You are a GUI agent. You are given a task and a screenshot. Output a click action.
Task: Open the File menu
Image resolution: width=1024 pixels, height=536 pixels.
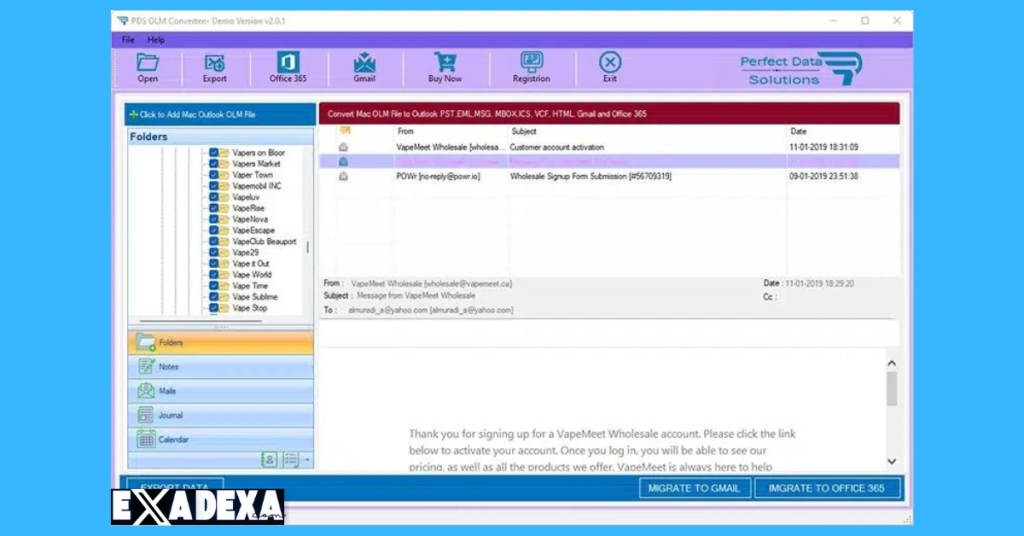click(128, 40)
